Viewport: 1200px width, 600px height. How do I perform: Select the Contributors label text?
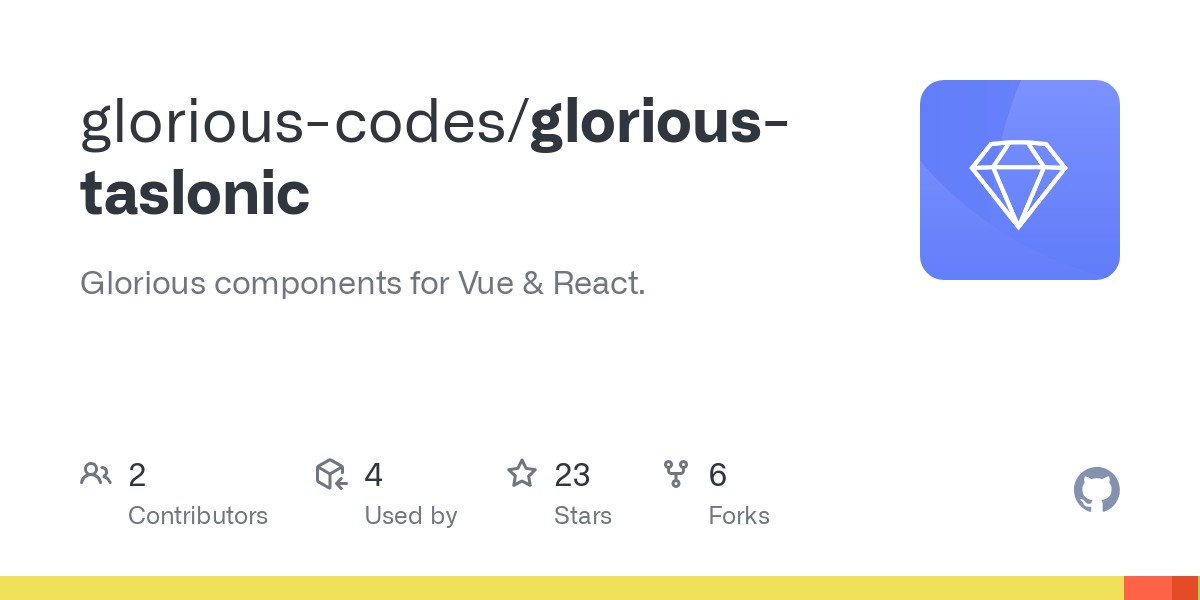[x=198, y=516]
